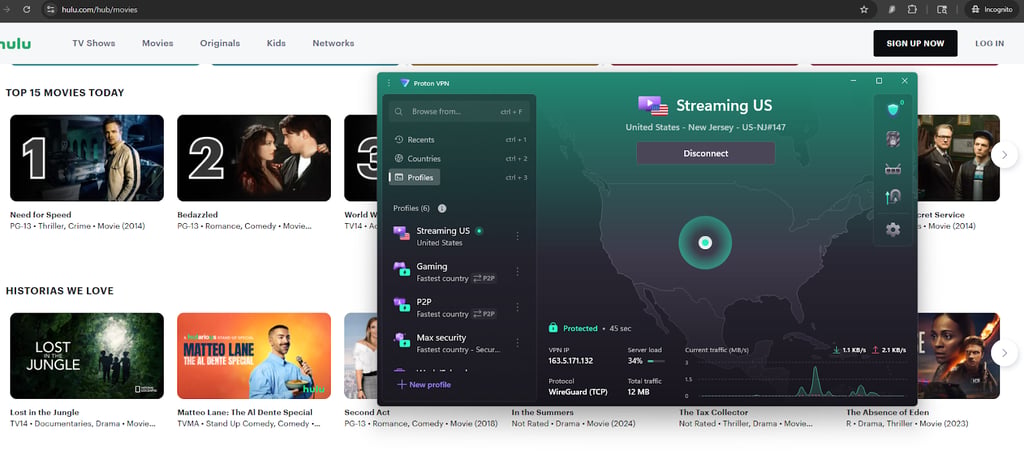Bookmark this page with the star icon
Image resolution: width=1024 pixels, height=468 pixels.
[x=864, y=9]
